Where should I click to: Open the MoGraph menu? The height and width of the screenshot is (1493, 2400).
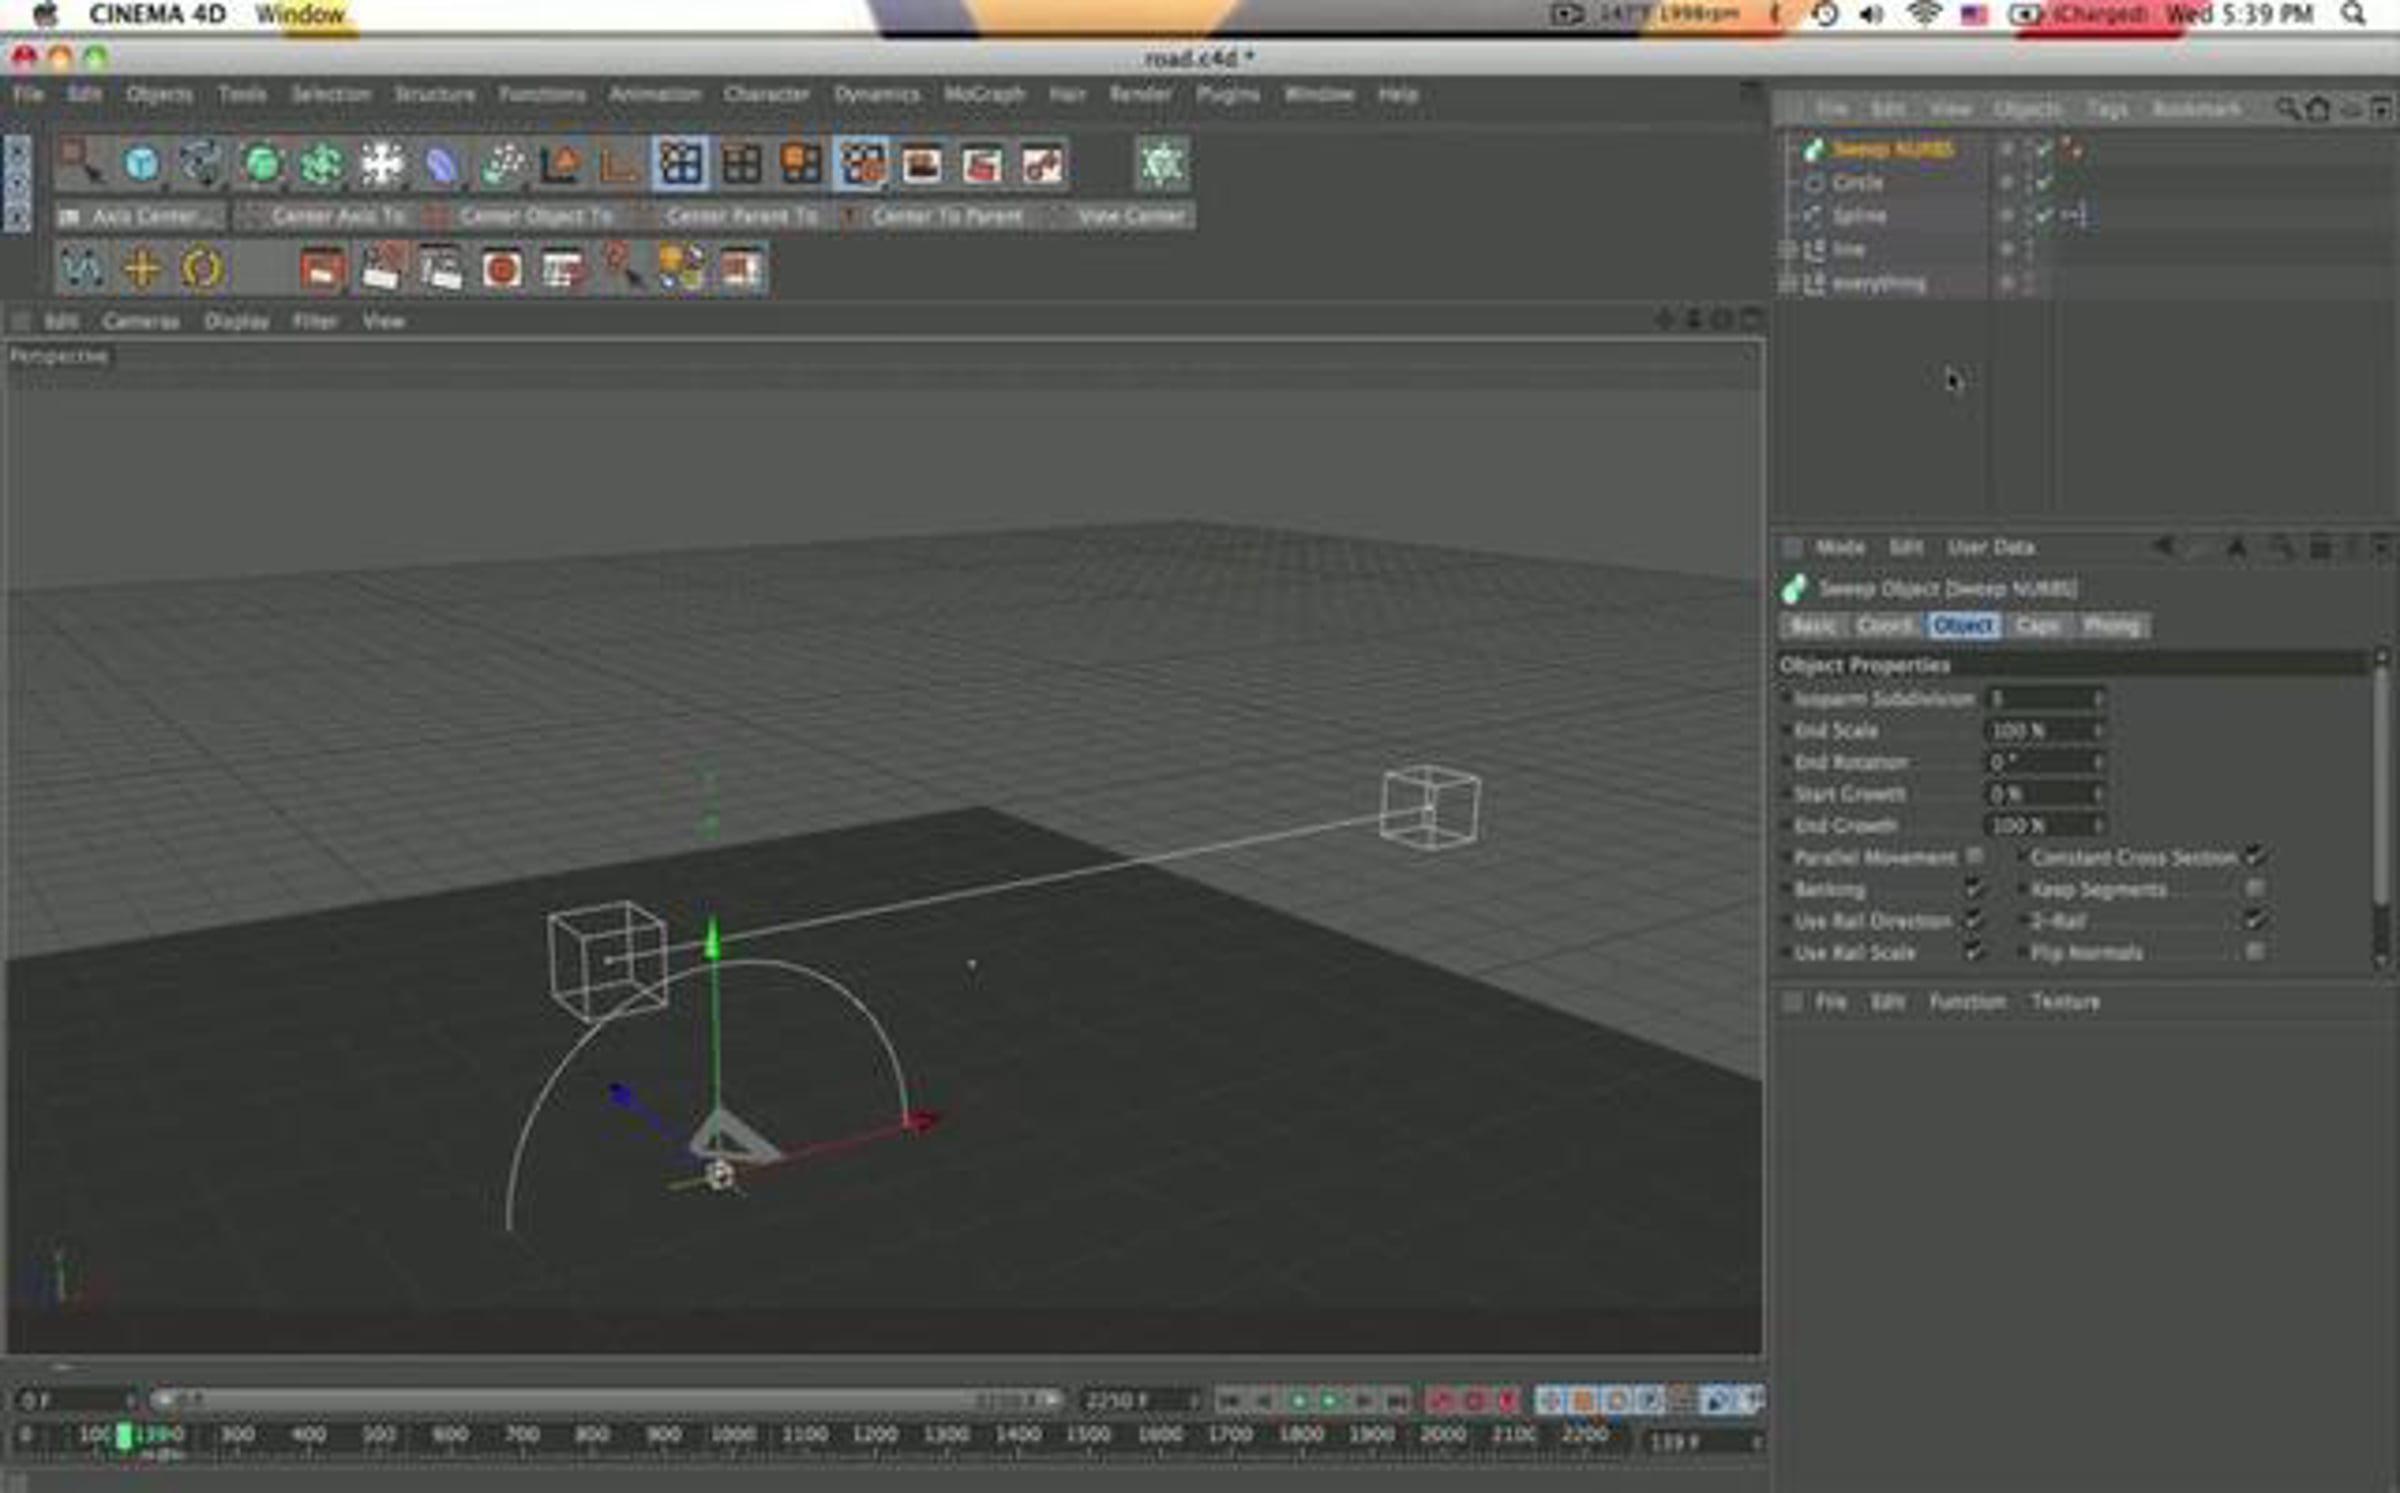click(984, 94)
